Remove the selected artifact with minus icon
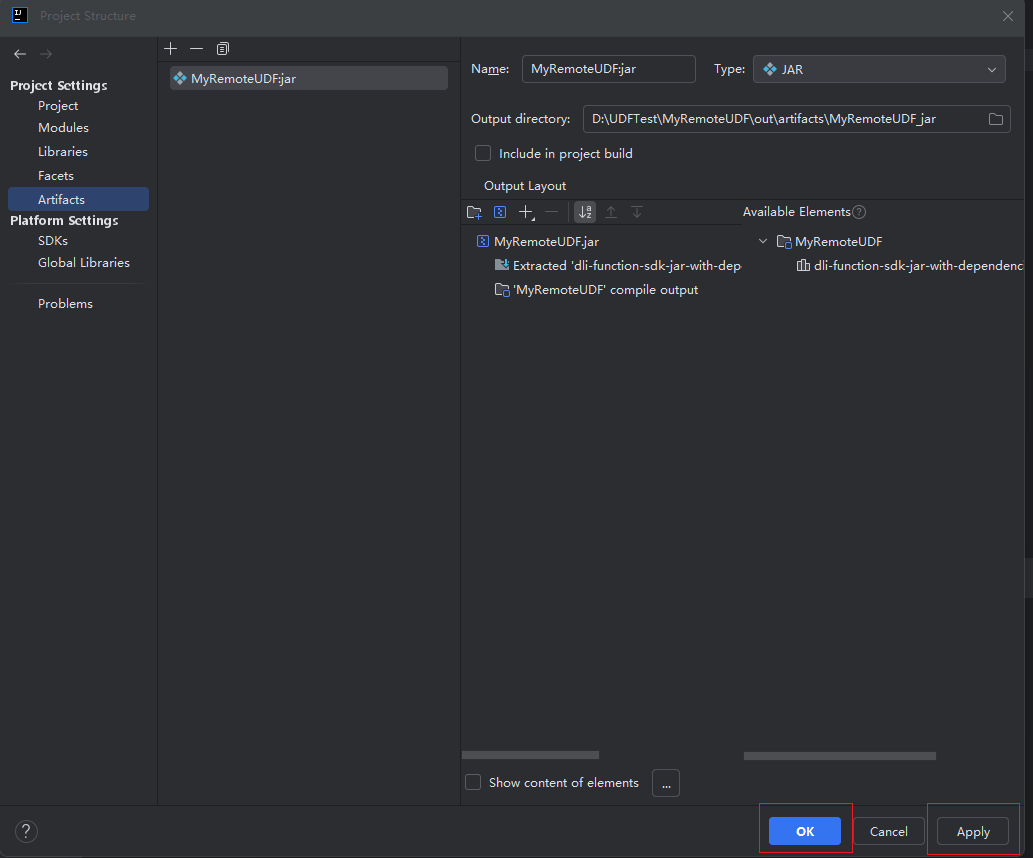This screenshot has width=1033, height=858. point(196,49)
